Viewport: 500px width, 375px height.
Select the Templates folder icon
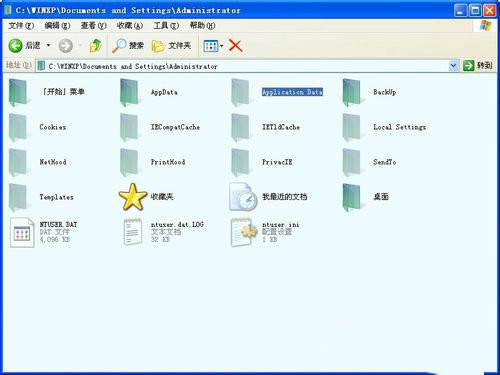18,197
